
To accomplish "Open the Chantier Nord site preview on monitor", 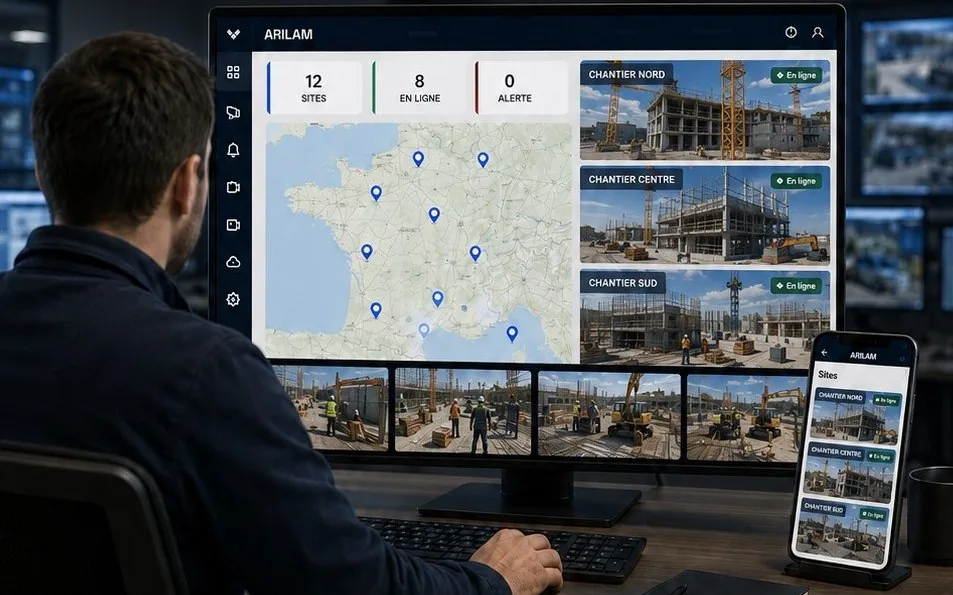I will tap(705, 110).
